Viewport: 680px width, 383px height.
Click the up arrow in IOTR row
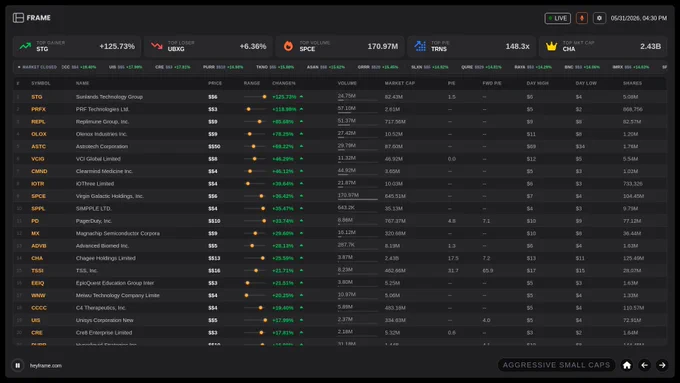click(x=301, y=184)
